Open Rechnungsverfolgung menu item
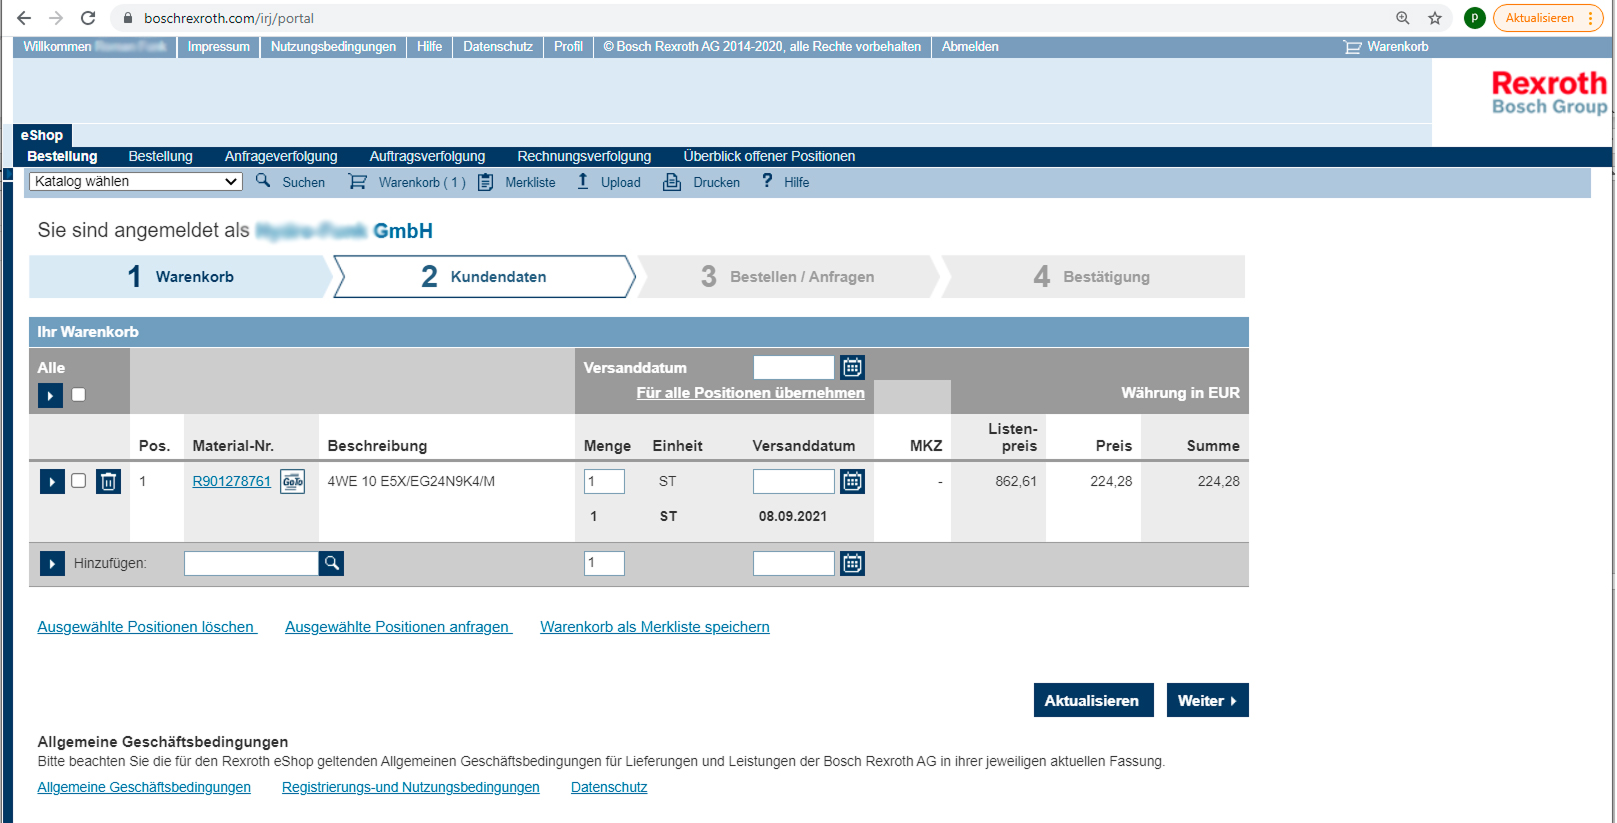Viewport: 1617px width, 823px height. point(584,156)
